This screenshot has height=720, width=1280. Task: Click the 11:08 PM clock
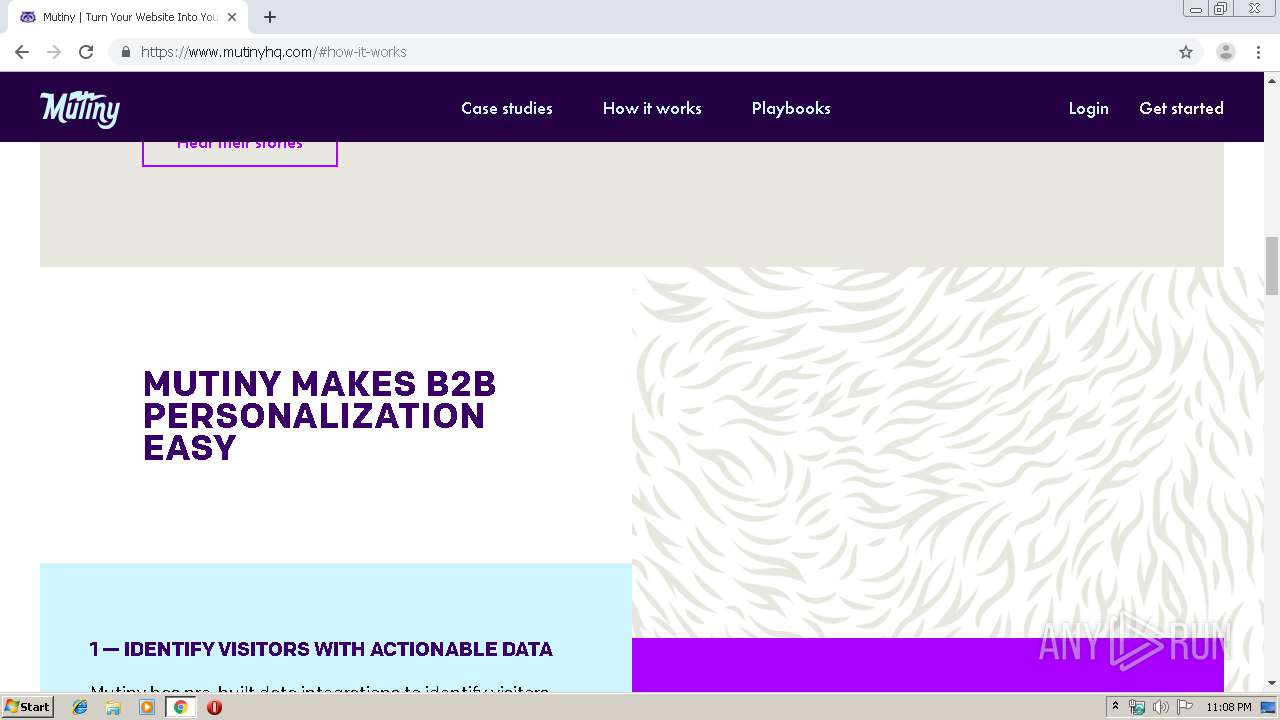tap(1229, 707)
